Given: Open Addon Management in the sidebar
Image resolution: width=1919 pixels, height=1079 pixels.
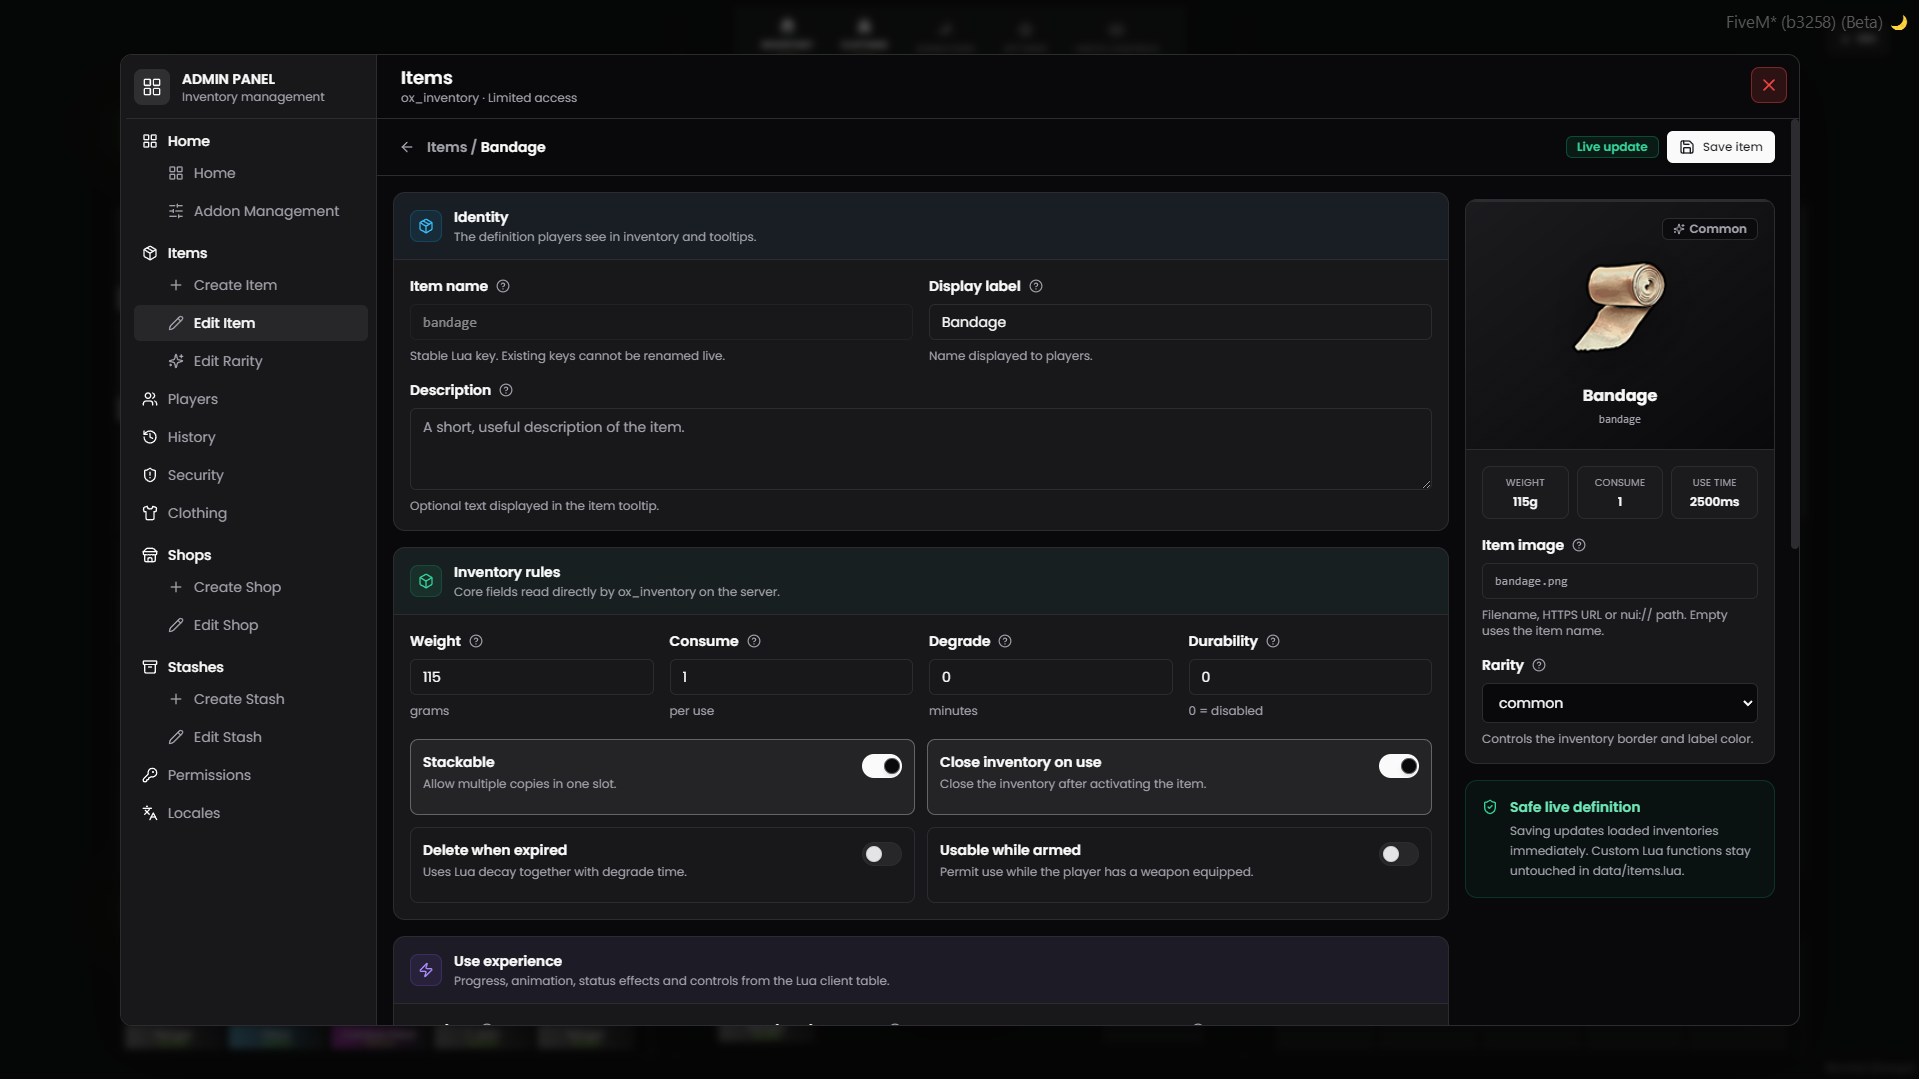Looking at the screenshot, I should tap(251, 211).
